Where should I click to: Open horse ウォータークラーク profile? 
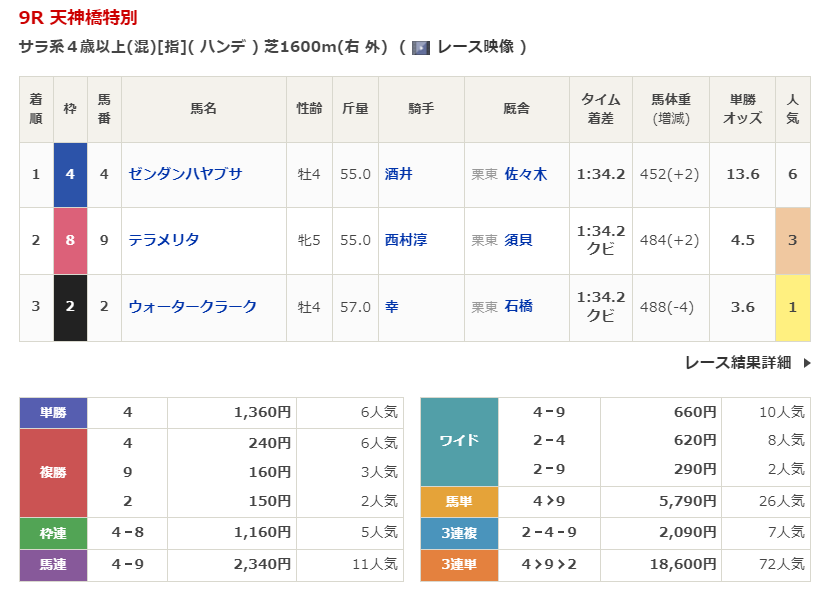point(192,307)
